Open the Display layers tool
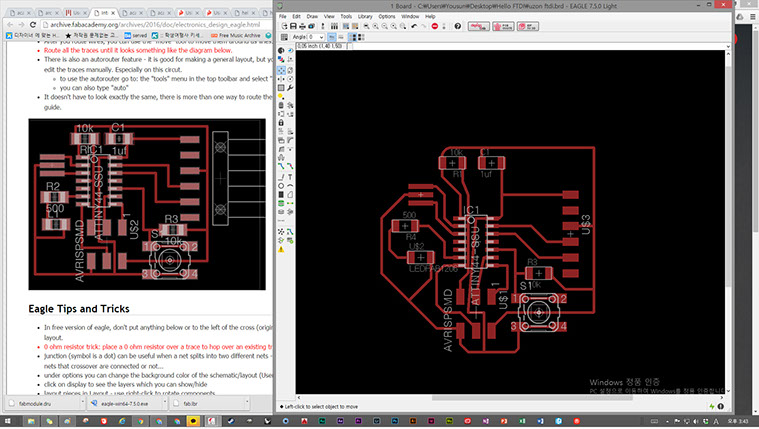Screen dimensions: 759x429 click(281, 59)
